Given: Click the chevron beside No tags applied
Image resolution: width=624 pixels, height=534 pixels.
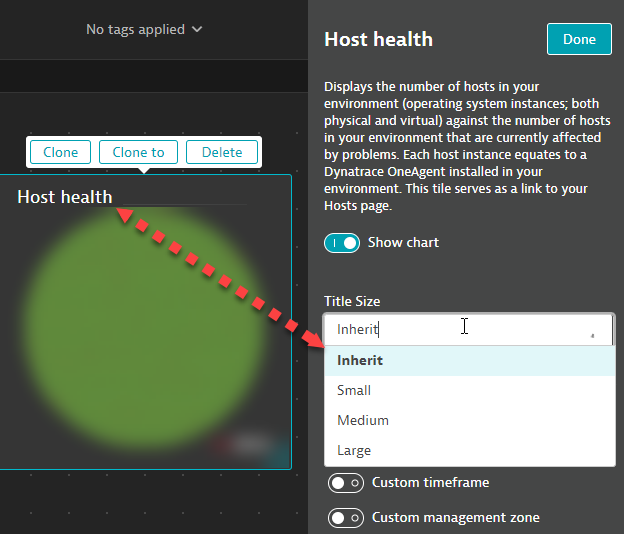Looking at the screenshot, I should (x=197, y=30).
